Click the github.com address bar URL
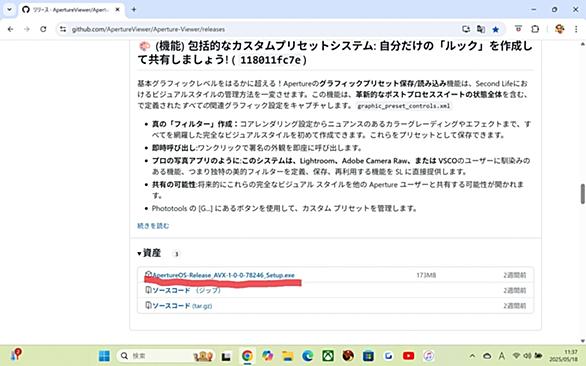Image resolution: width=586 pixels, height=366 pixels. 148,29
